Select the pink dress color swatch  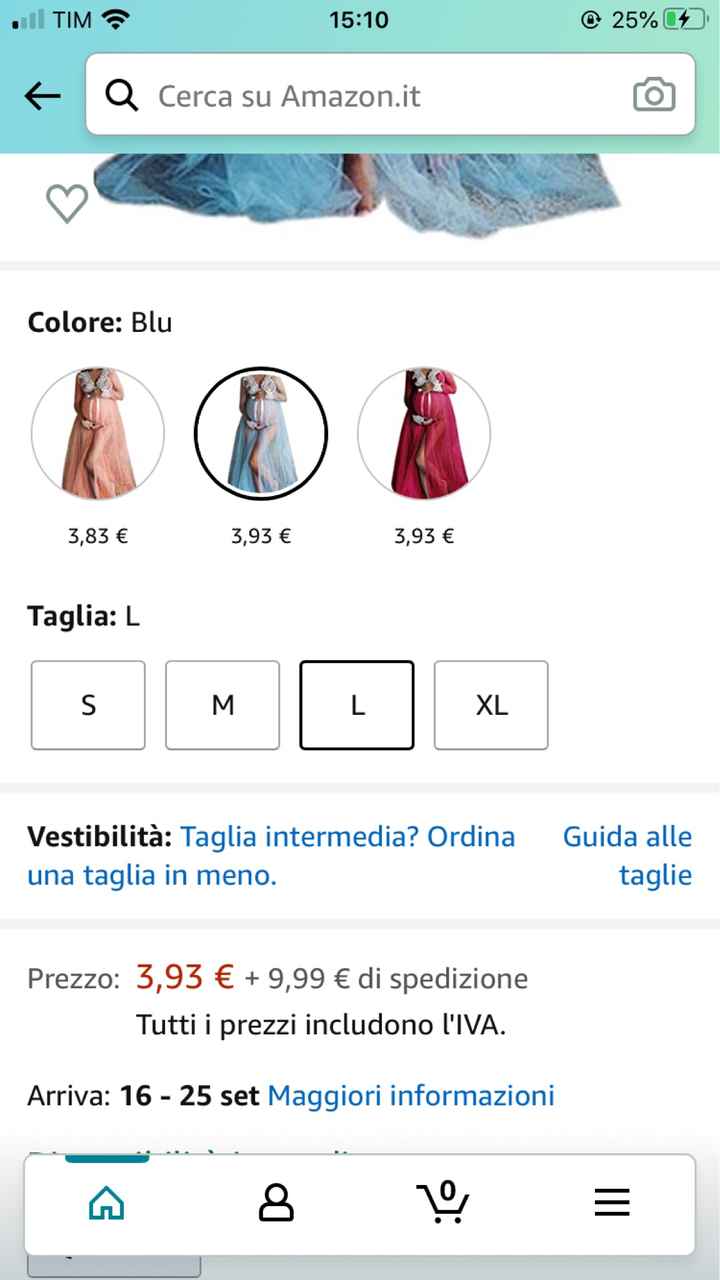[x=98, y=433]
